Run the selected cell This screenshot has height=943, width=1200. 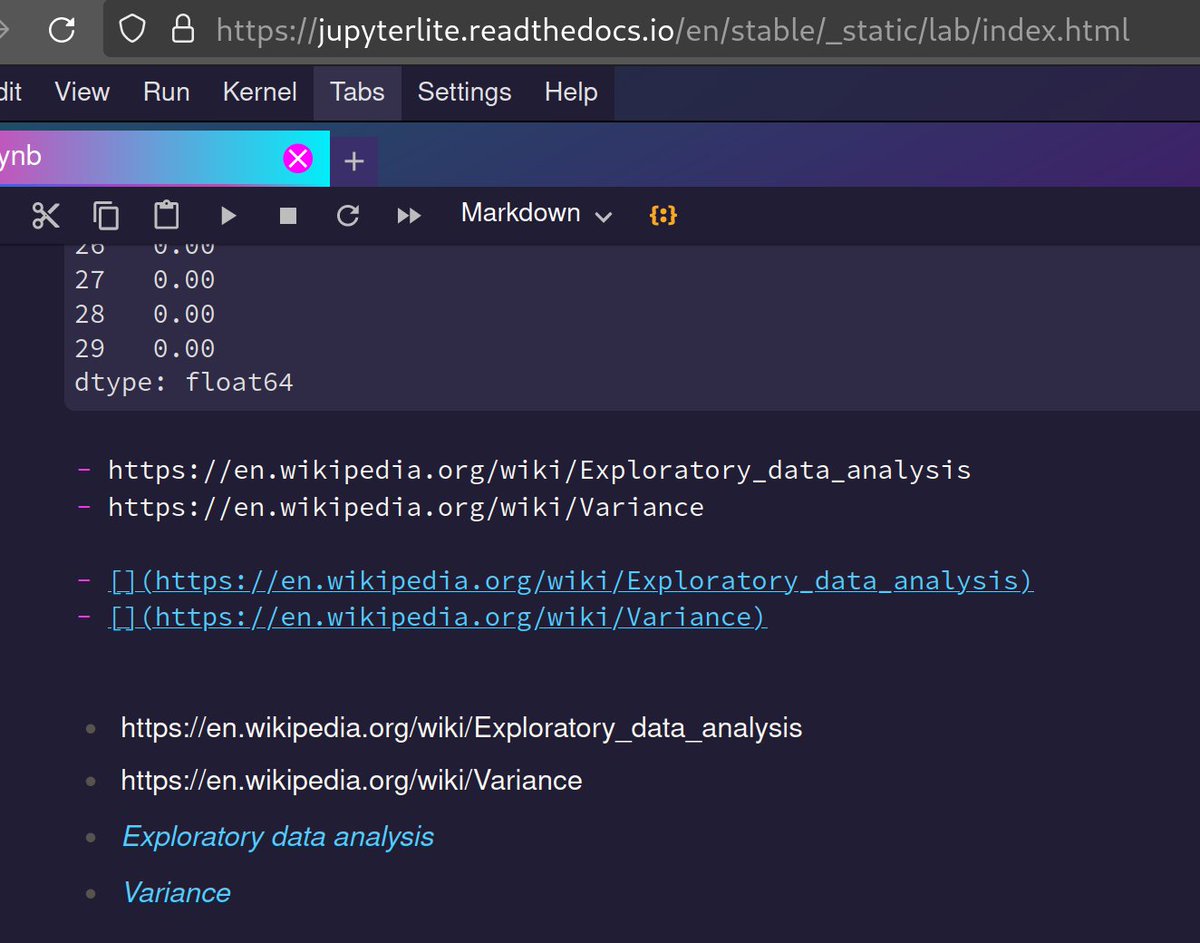[x=228, y=214]
